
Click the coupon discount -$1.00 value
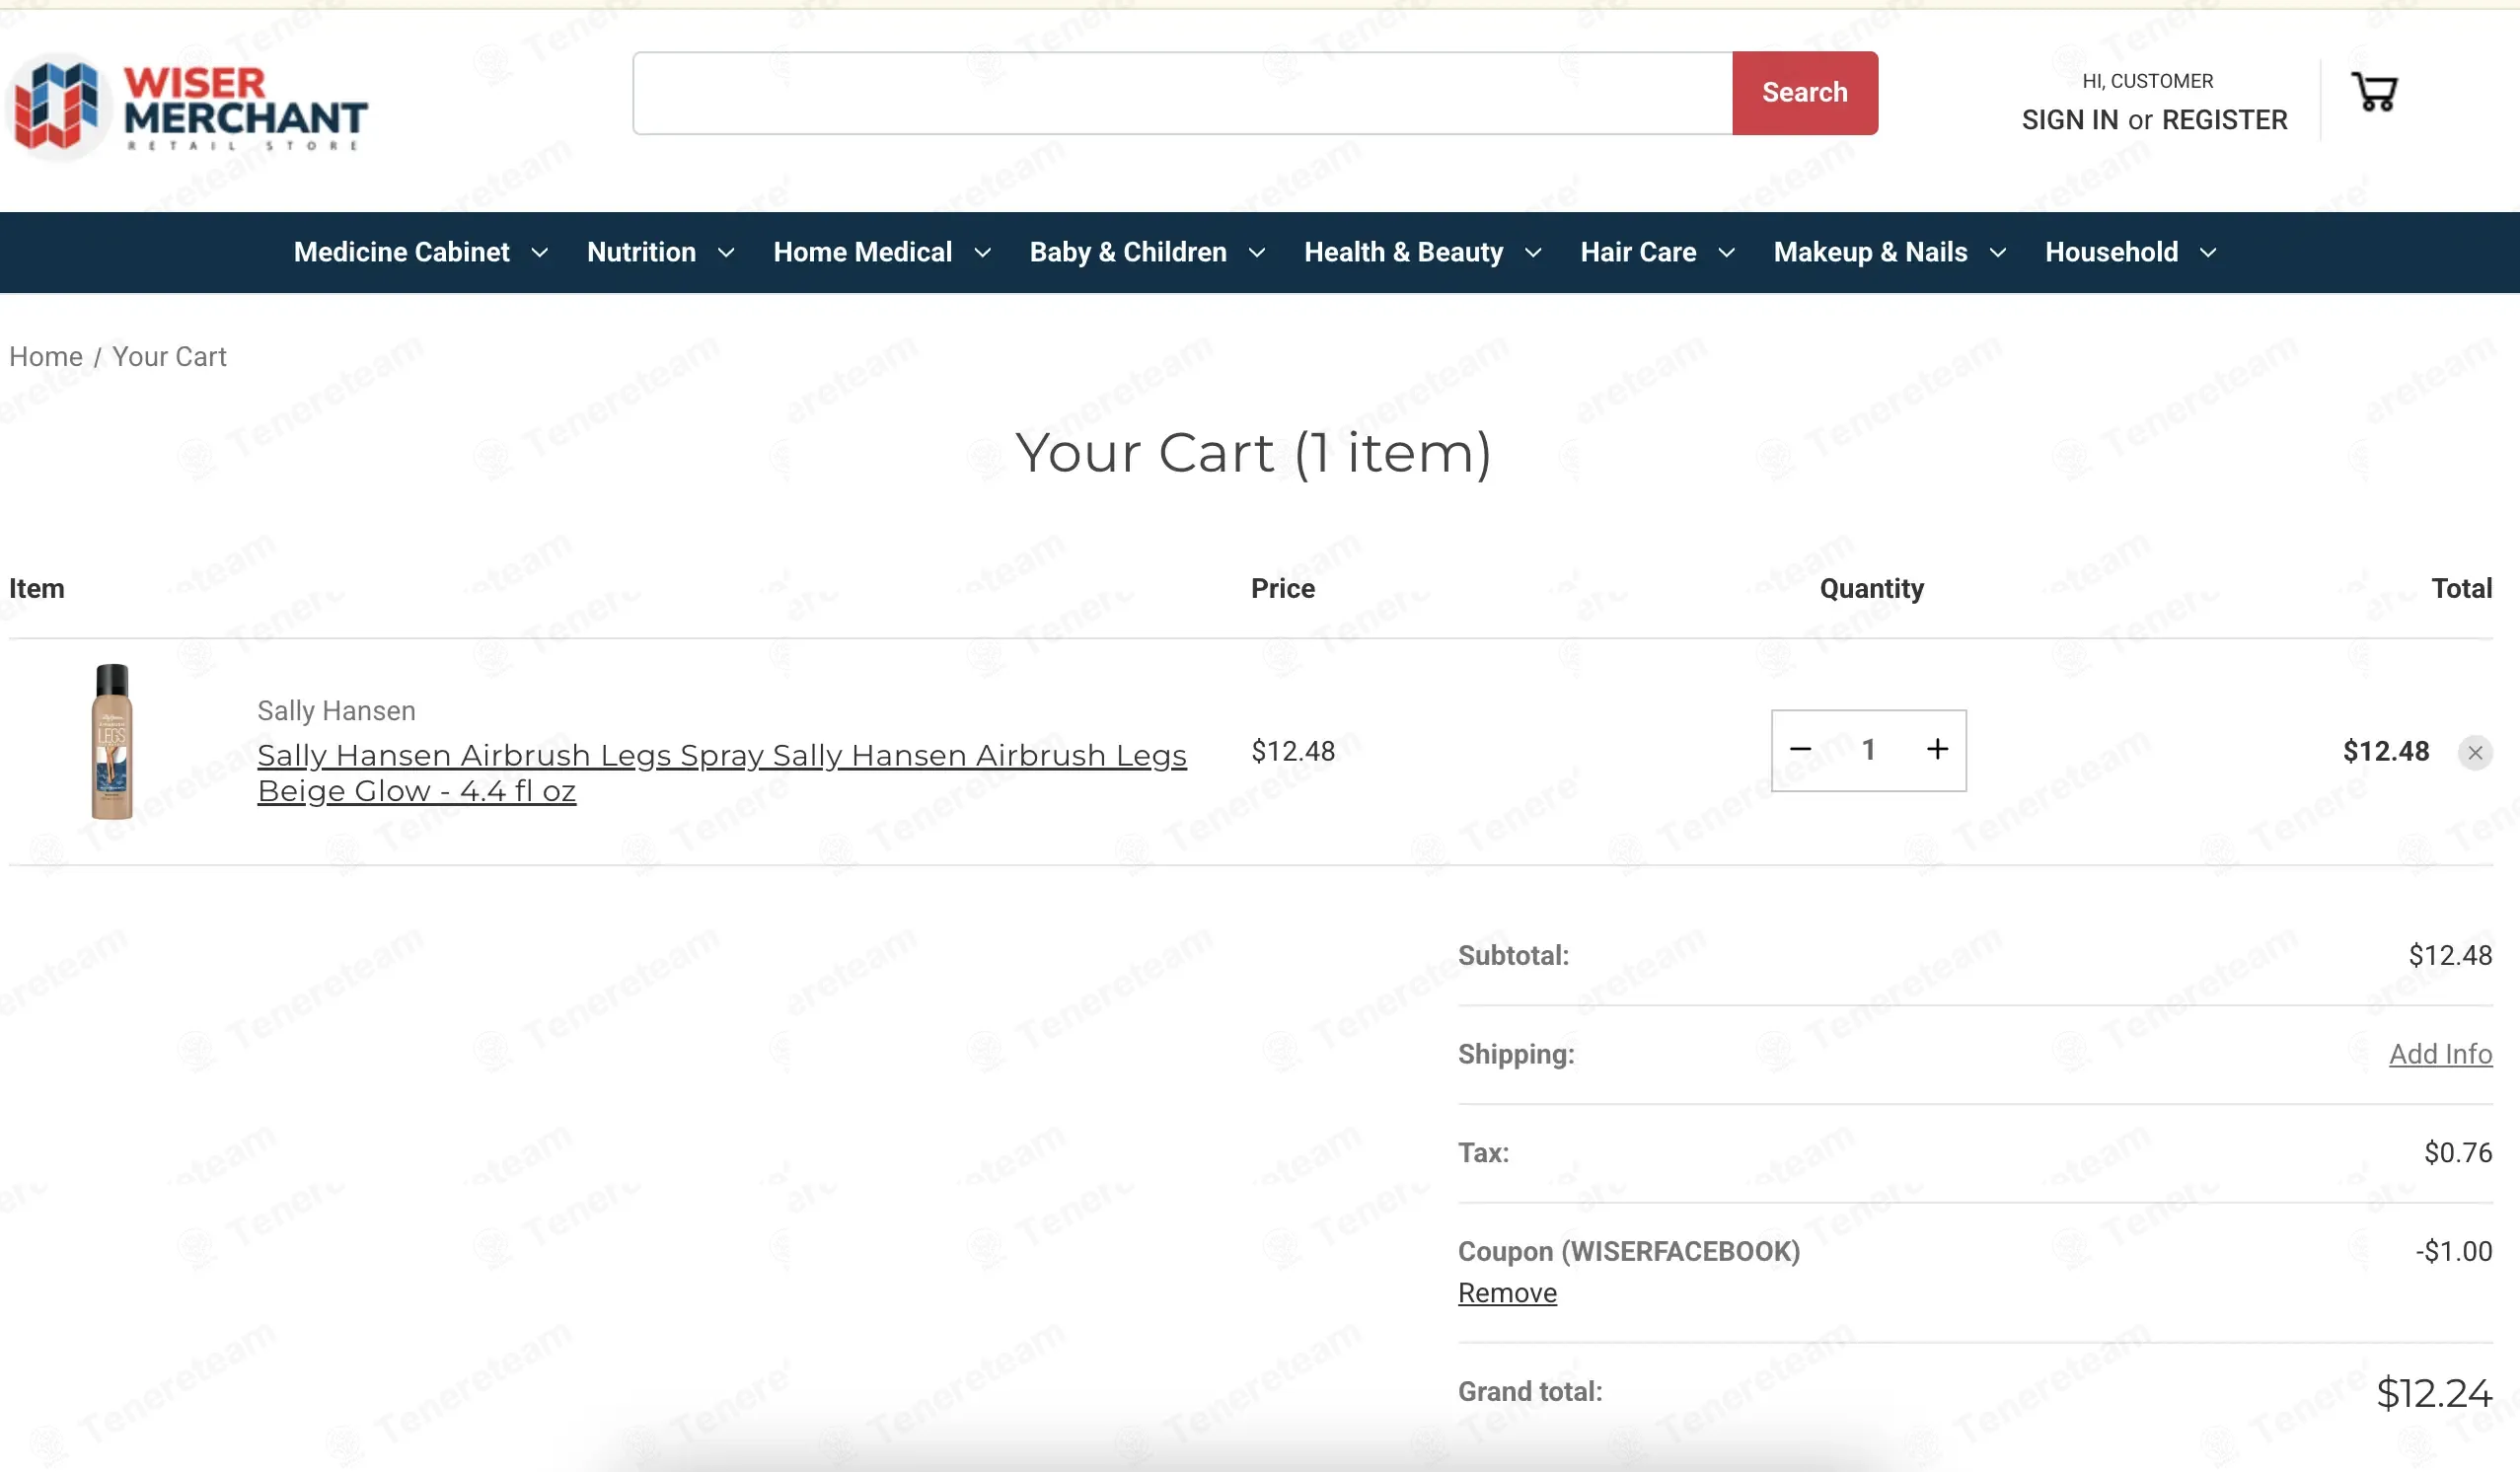pos(2454,1251)
